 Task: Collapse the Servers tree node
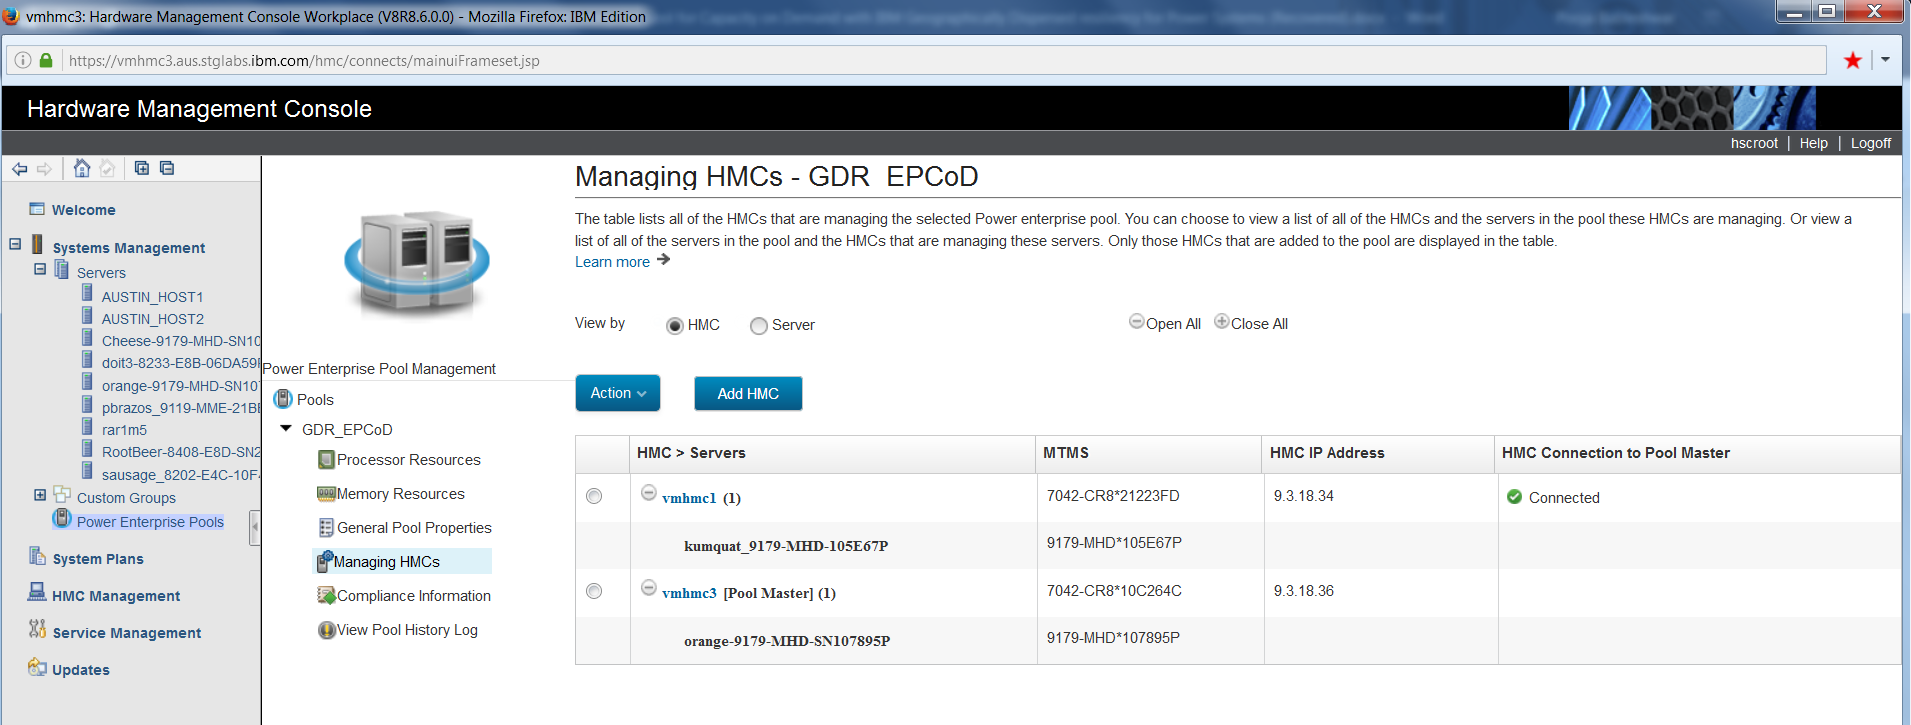[40, 269]
